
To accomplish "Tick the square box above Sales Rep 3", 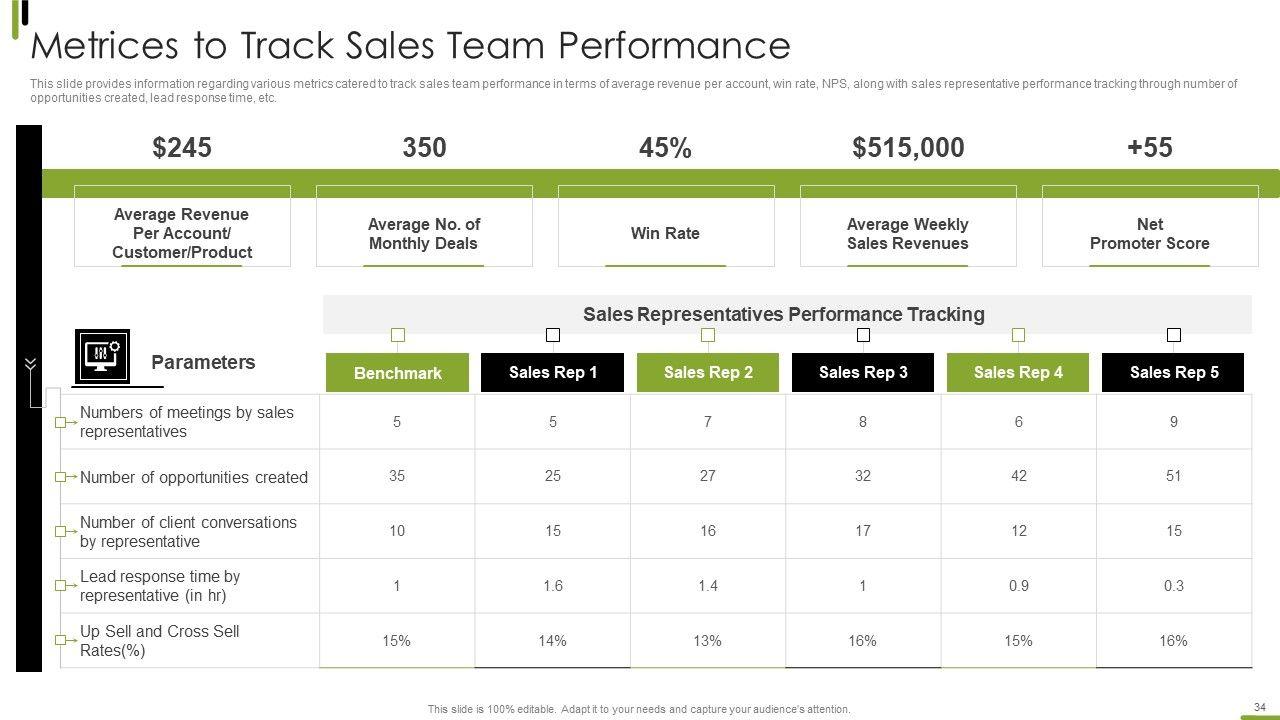I will [x=864, y=335].
